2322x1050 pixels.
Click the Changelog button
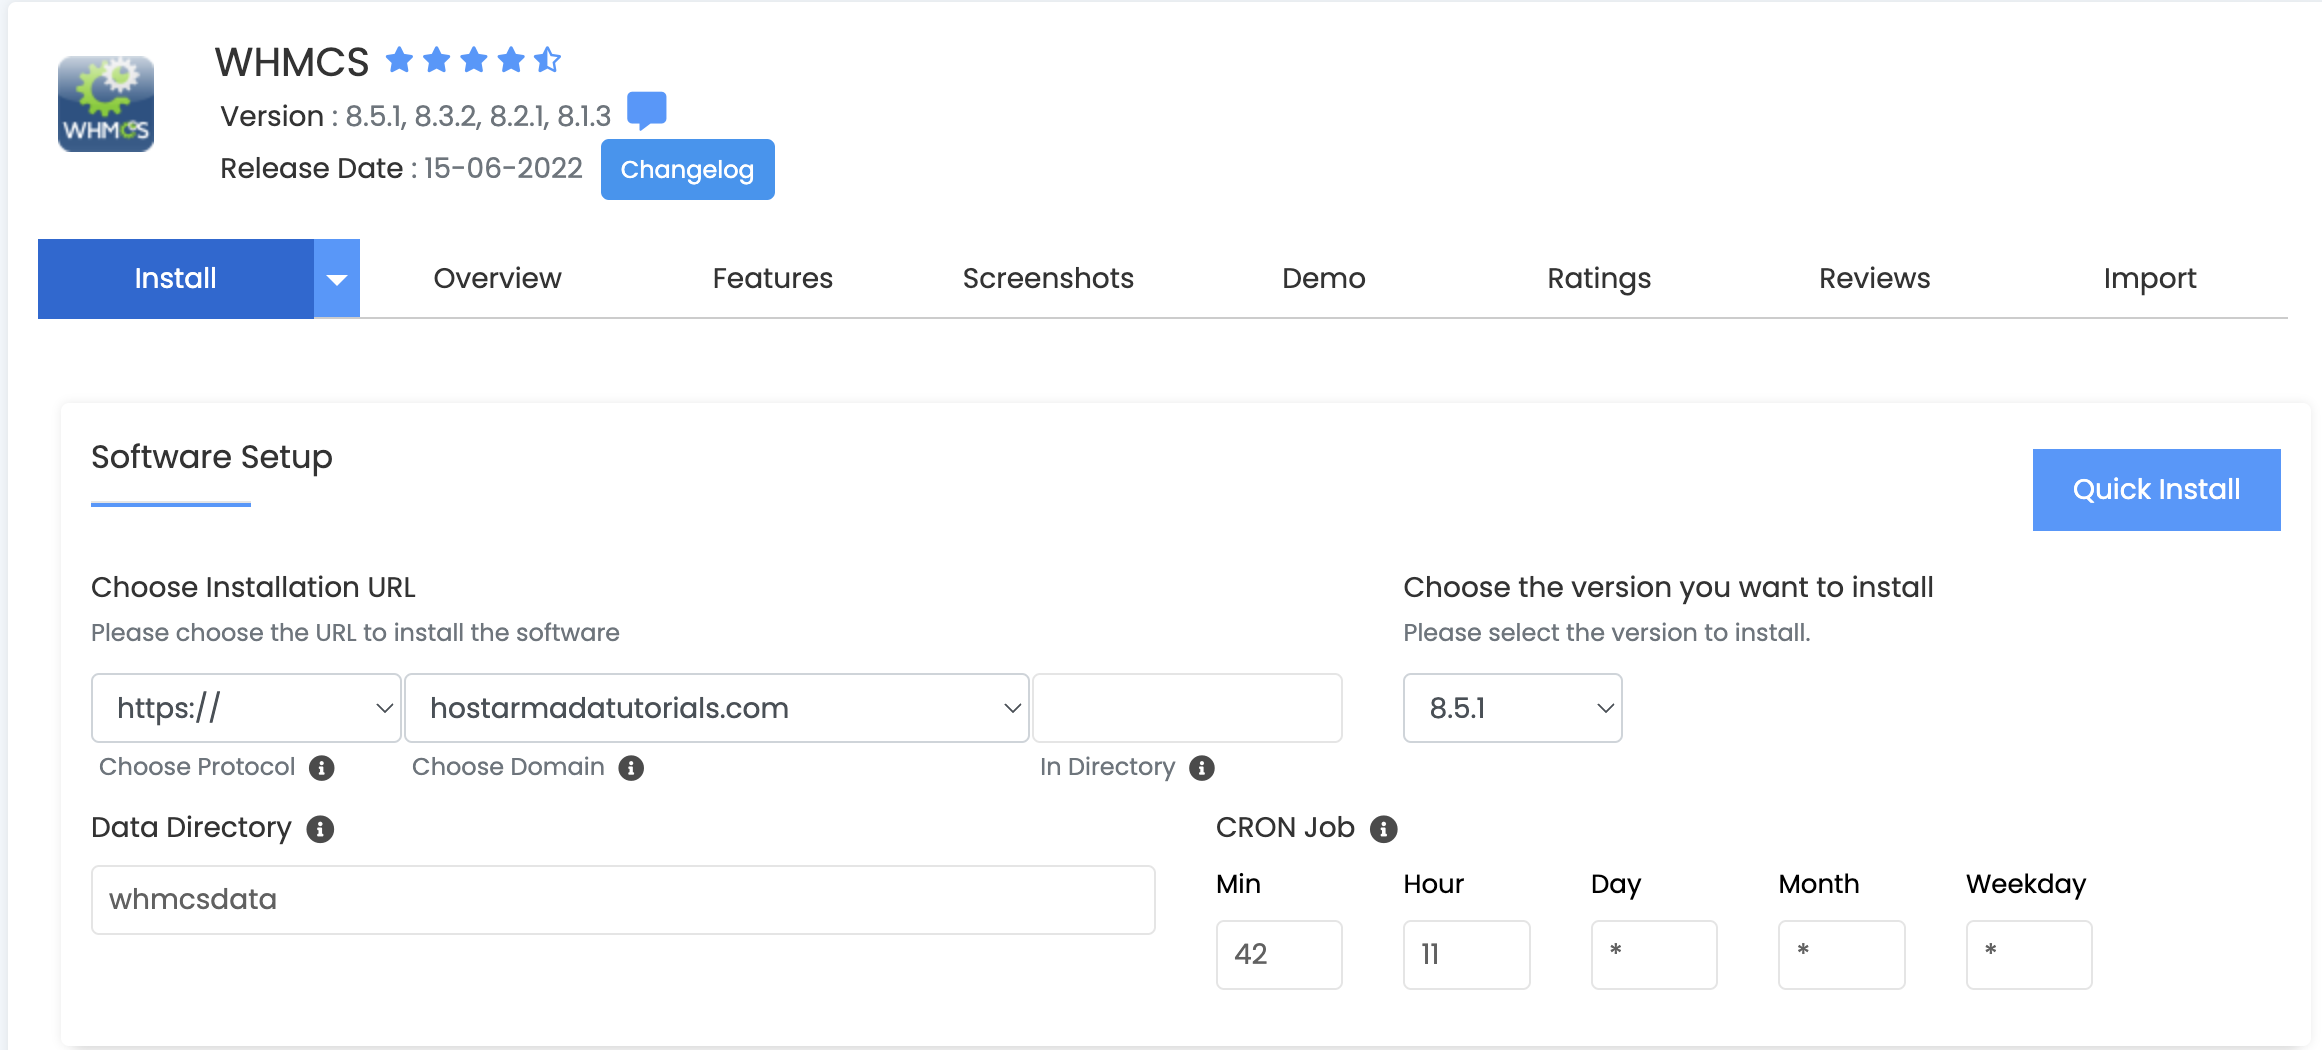click(x=687, y=170)
